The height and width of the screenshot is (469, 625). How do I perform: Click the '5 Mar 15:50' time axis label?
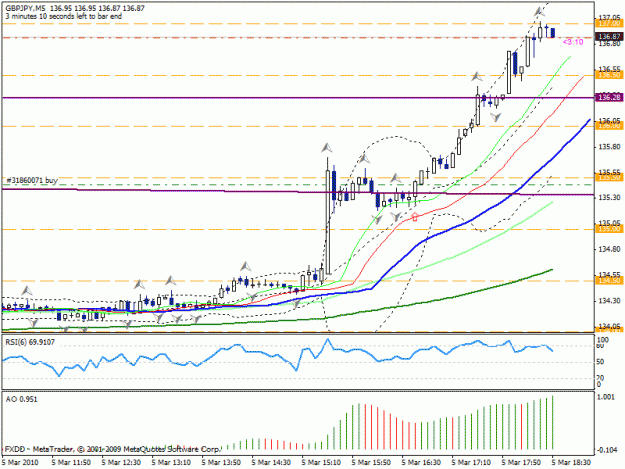click(x=371, y=463)
